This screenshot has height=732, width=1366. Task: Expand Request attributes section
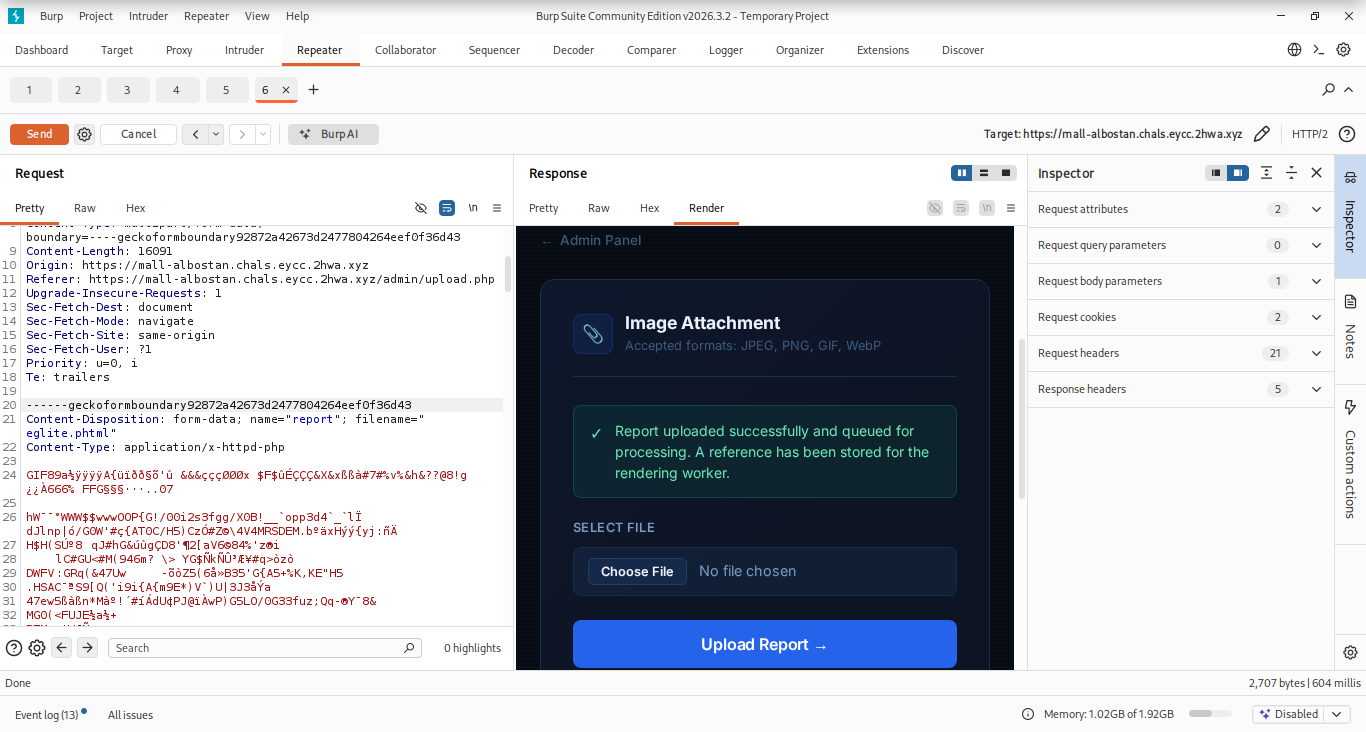pyautogui.click(x=1317, y=209)
